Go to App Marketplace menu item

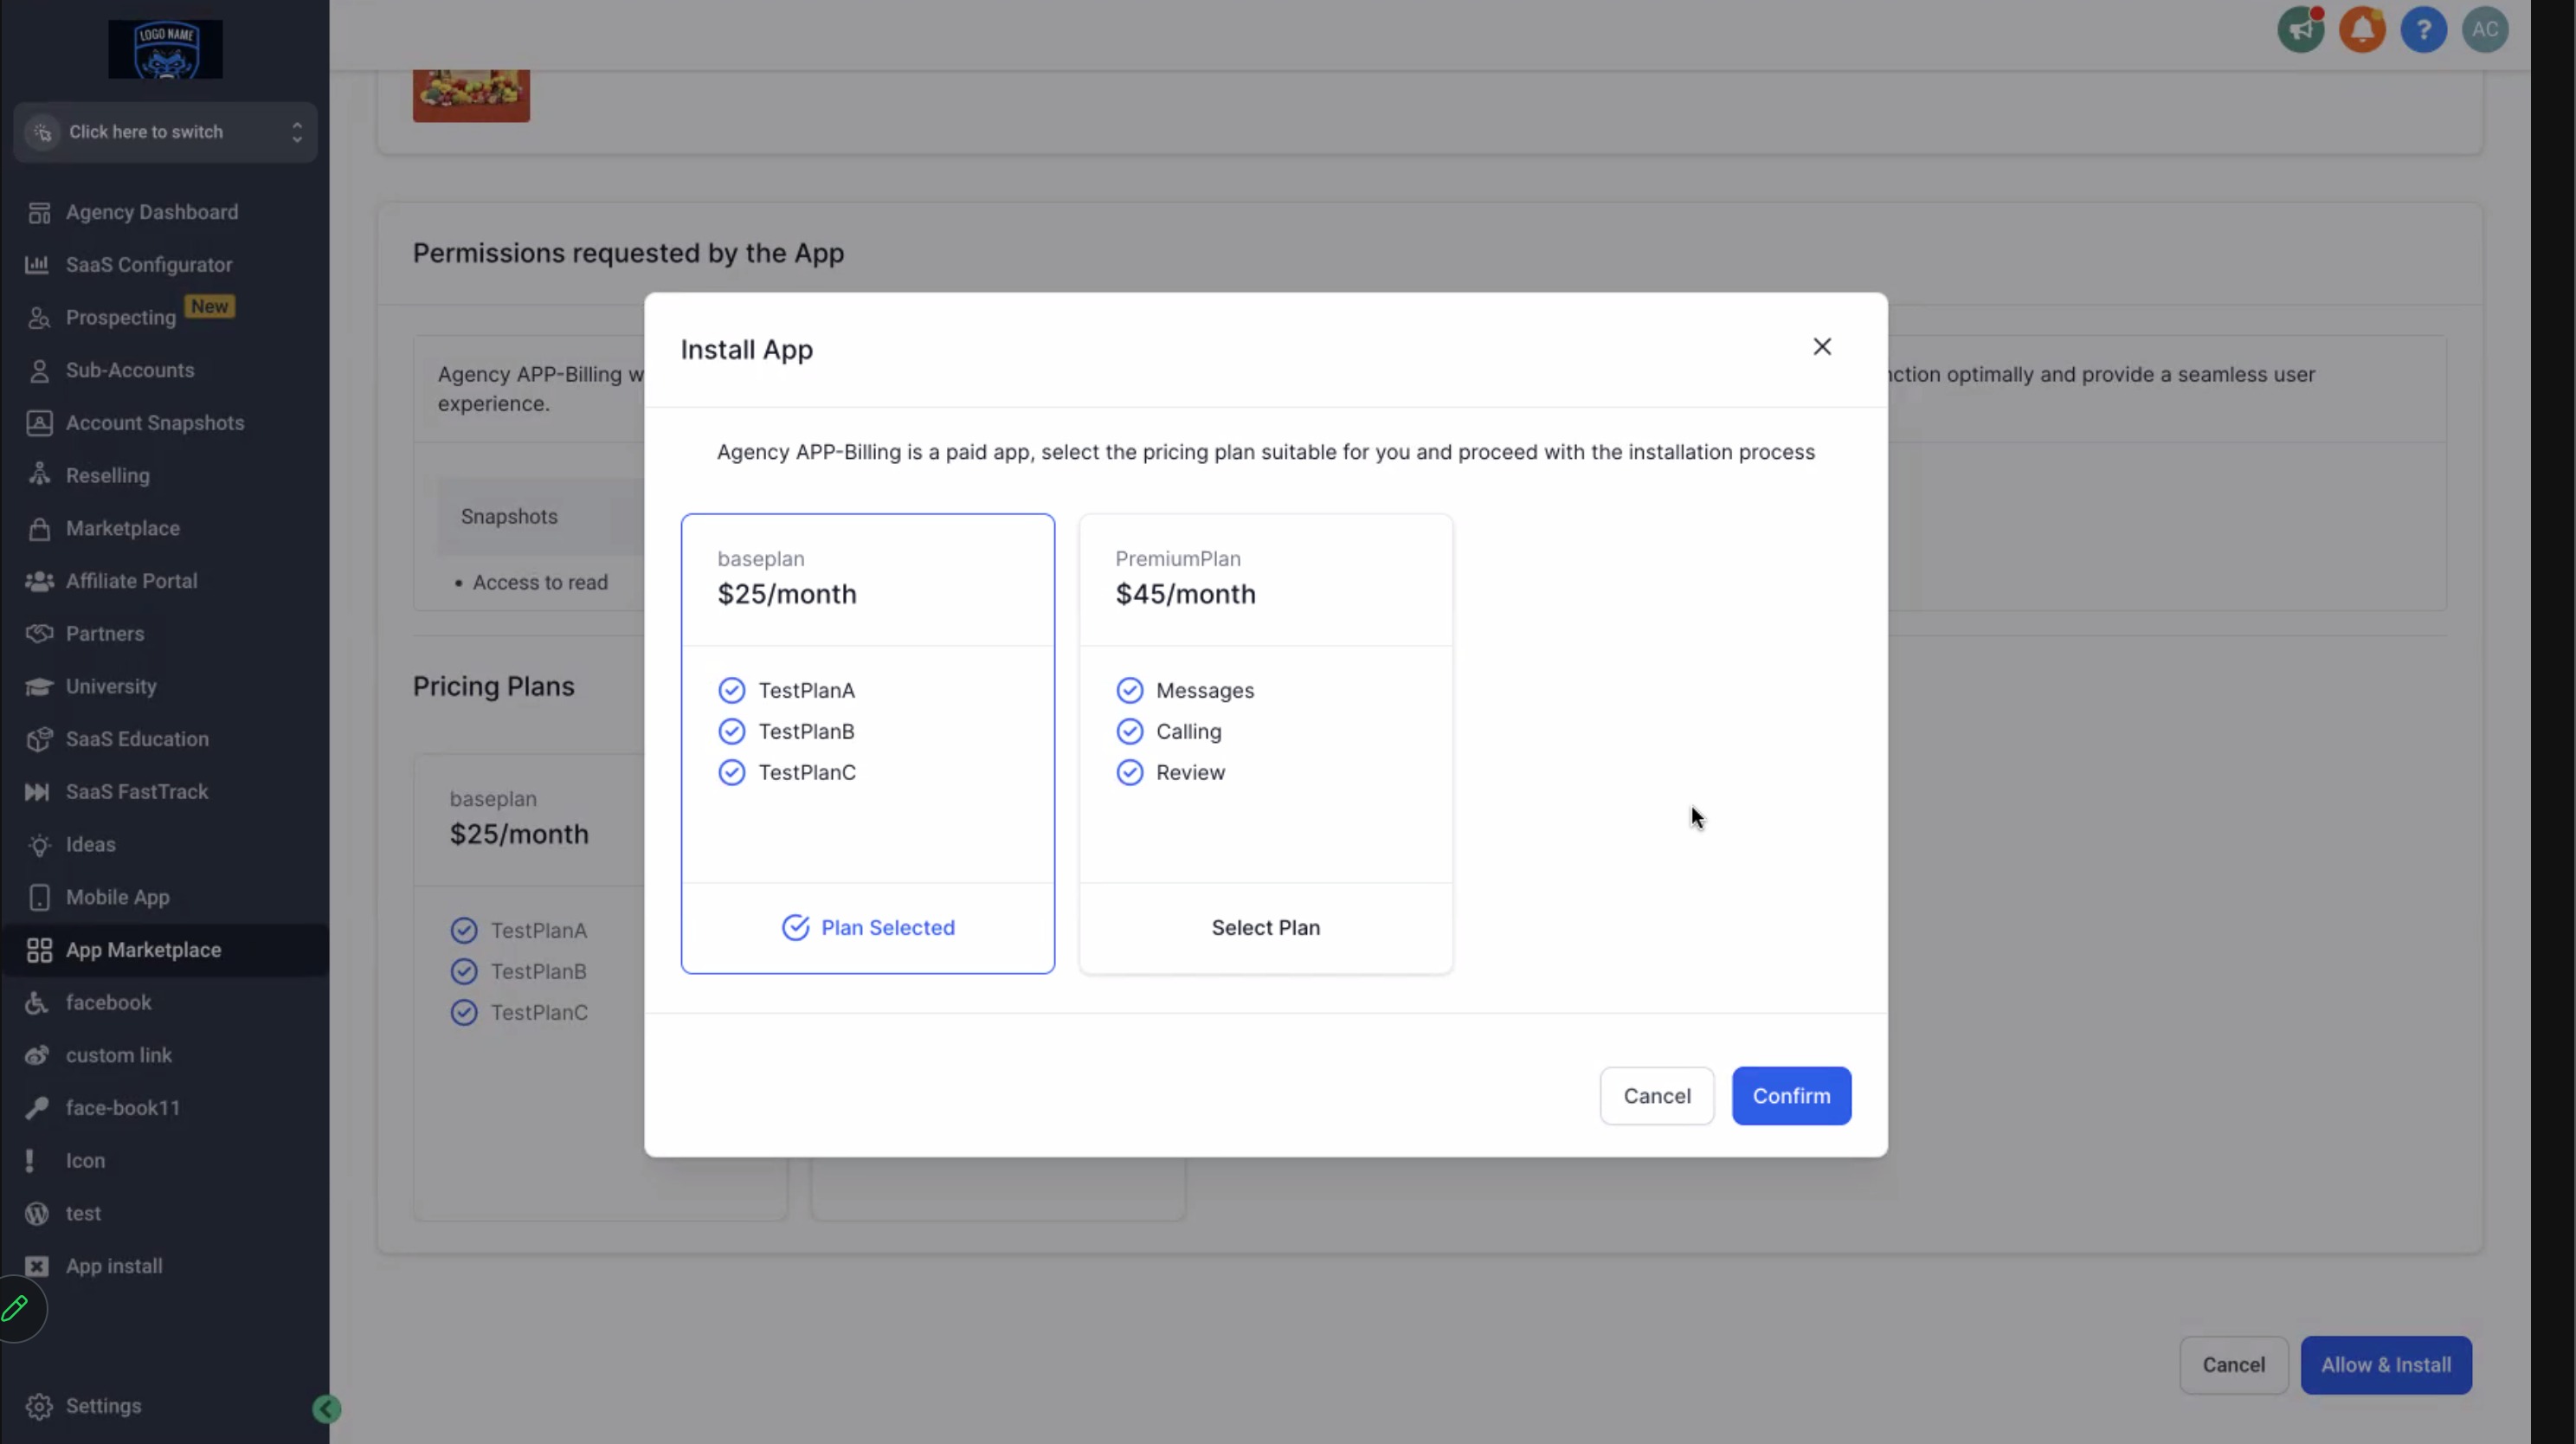[143, 950]
